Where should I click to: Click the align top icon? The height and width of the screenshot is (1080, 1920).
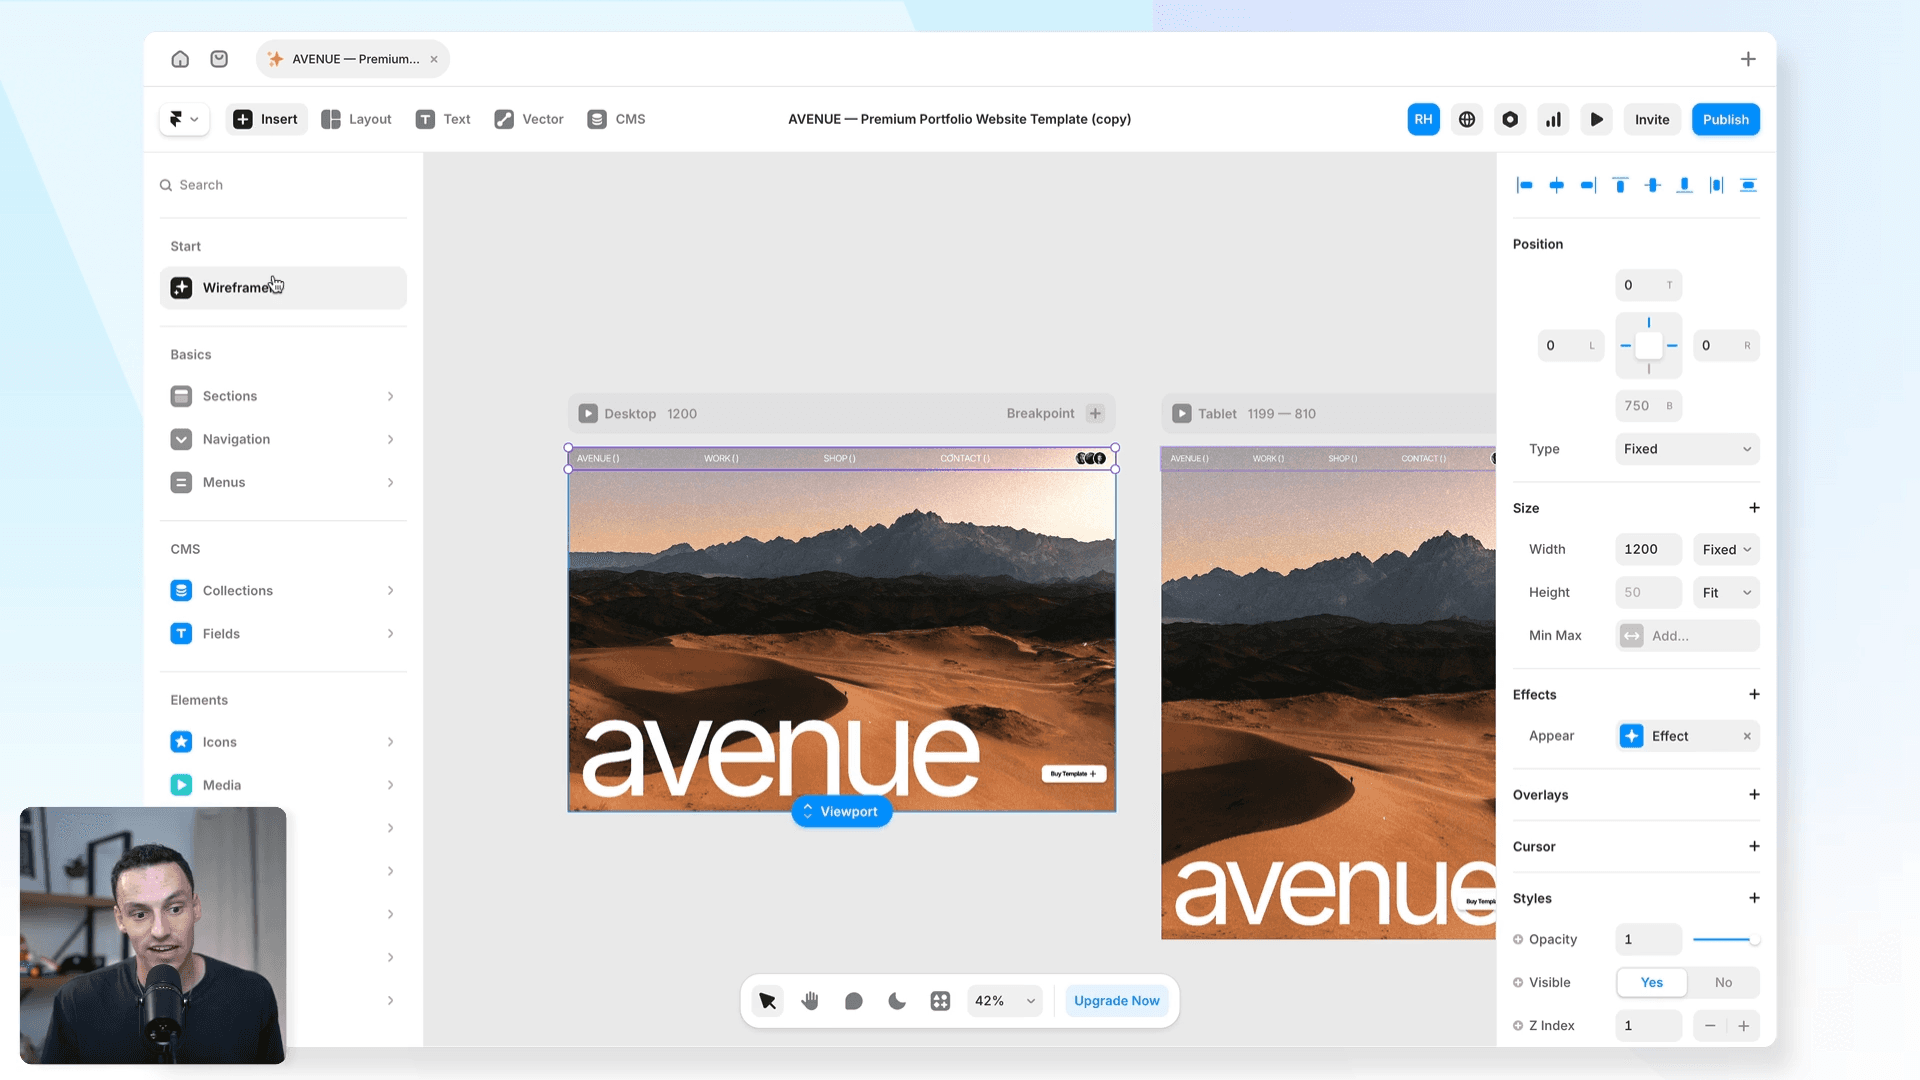[x=1620, y=185]
